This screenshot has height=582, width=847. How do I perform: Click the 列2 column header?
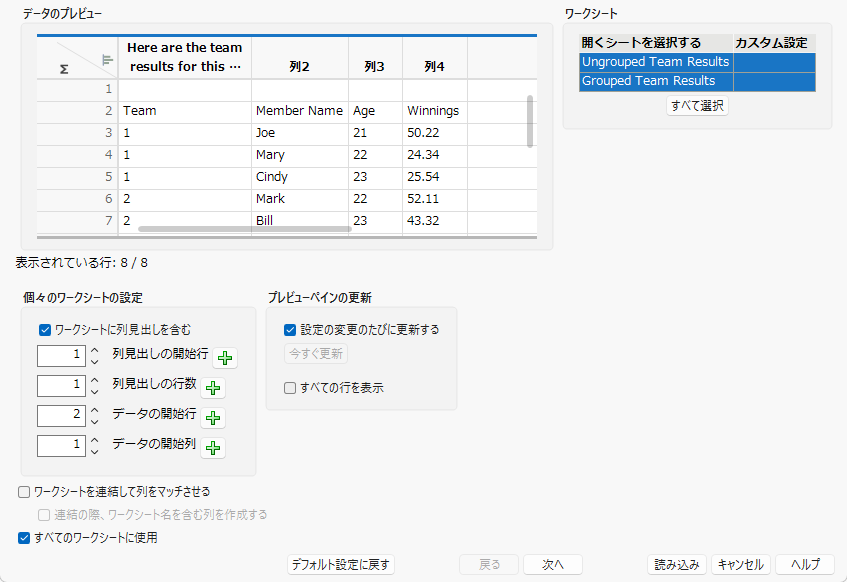pos(299,58)
